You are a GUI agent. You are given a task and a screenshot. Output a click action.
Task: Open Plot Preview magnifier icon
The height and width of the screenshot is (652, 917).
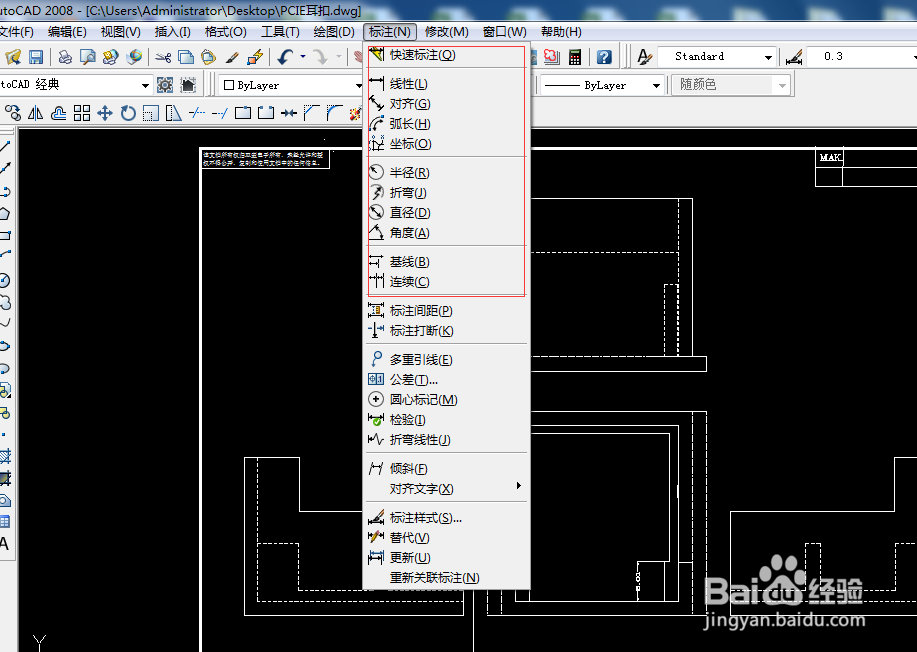(x=88, y=57)
